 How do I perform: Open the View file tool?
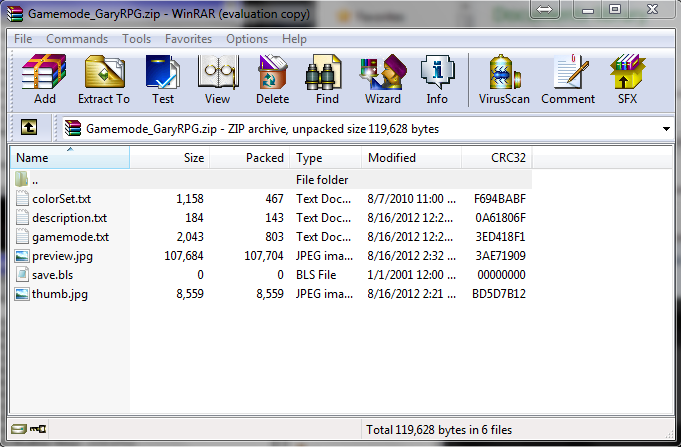click(217, 80)
